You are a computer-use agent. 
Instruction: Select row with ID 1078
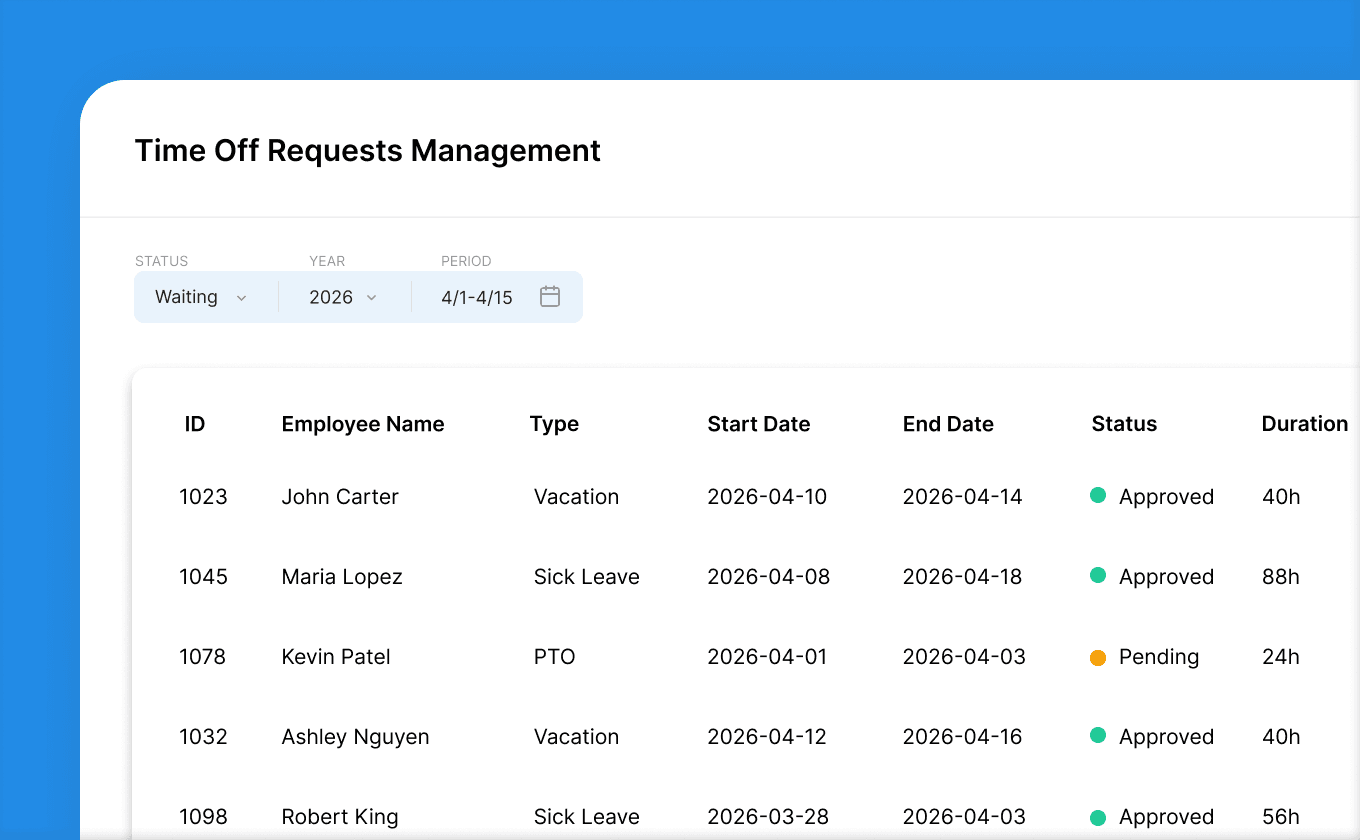[204, 657]
